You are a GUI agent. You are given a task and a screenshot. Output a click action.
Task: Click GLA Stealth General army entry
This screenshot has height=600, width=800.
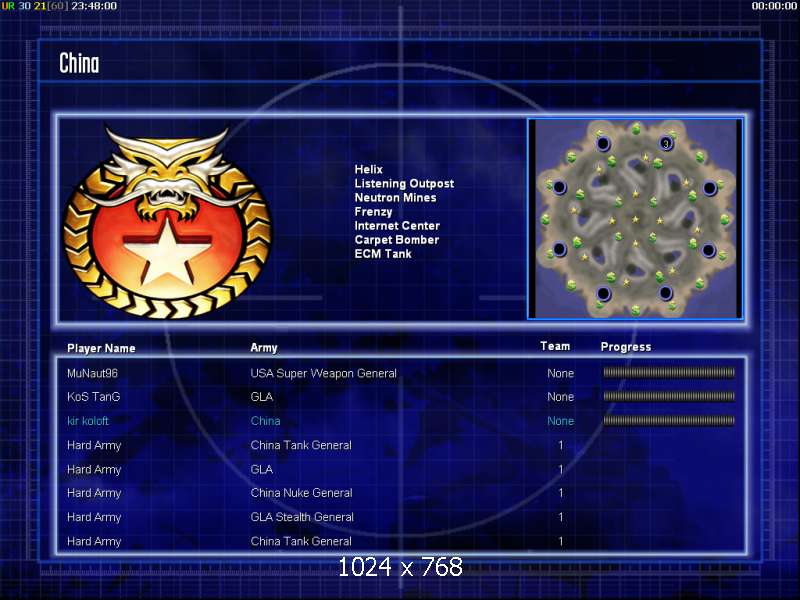[x=302, y=517]
